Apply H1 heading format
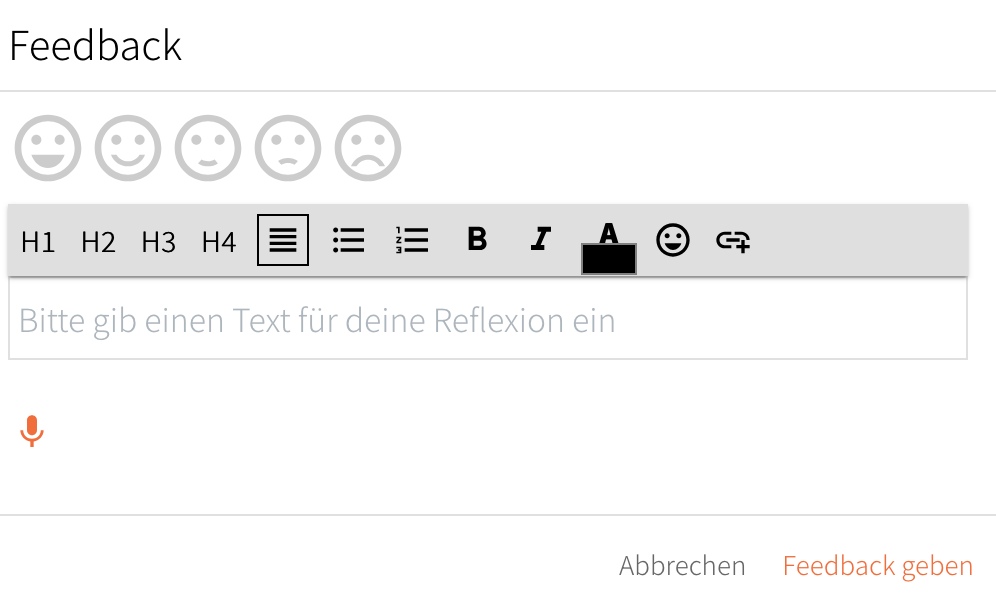This screenshot has height=606, width=996. 38,241
